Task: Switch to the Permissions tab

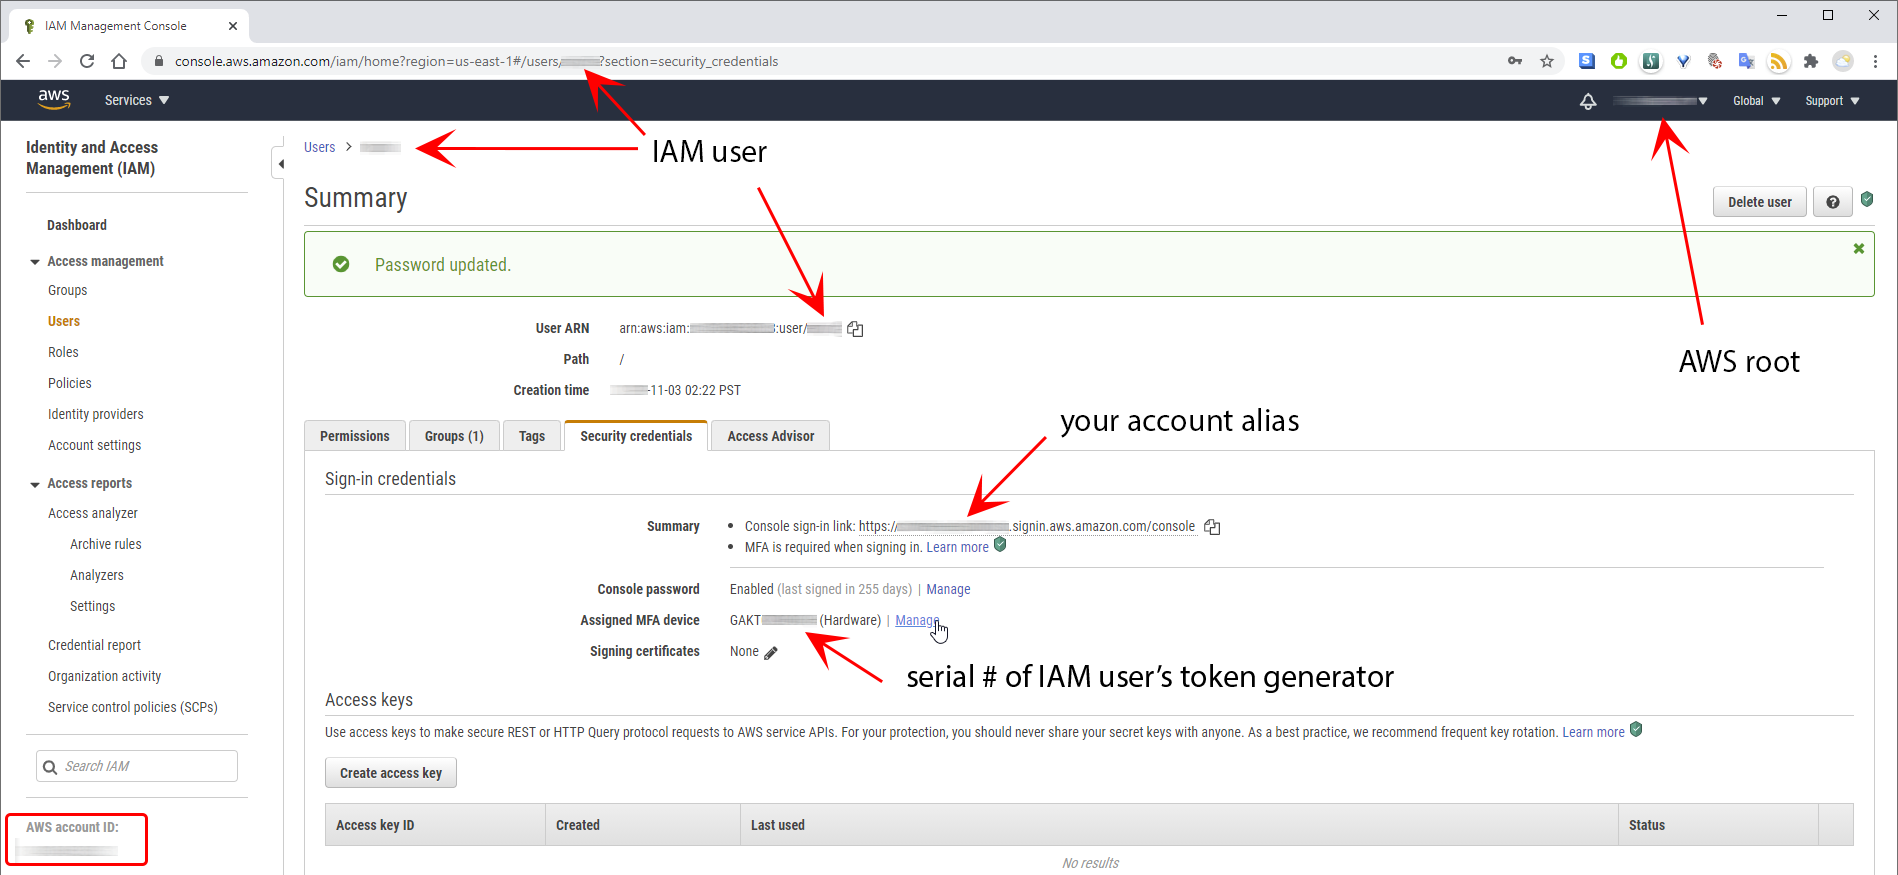Action: 354,436
